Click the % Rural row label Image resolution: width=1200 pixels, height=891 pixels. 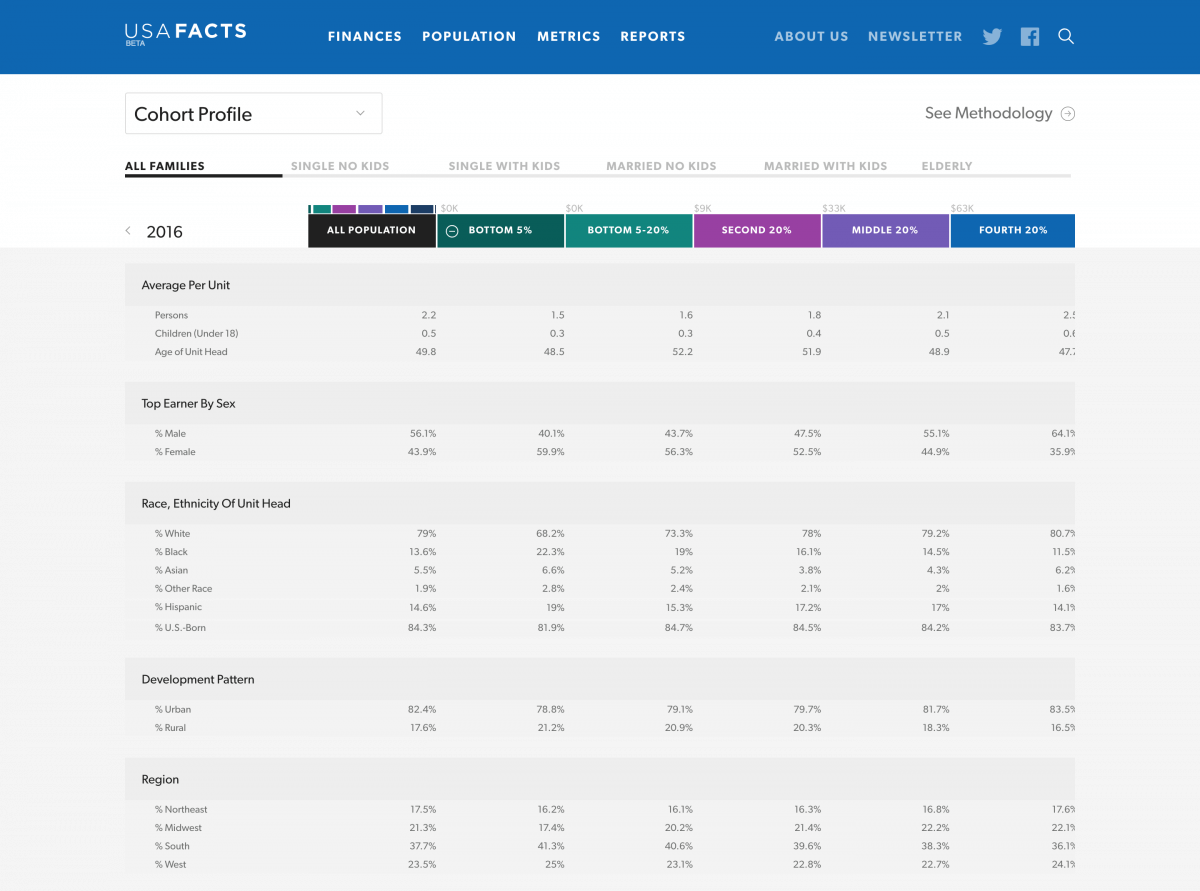(x=171, y=728)
